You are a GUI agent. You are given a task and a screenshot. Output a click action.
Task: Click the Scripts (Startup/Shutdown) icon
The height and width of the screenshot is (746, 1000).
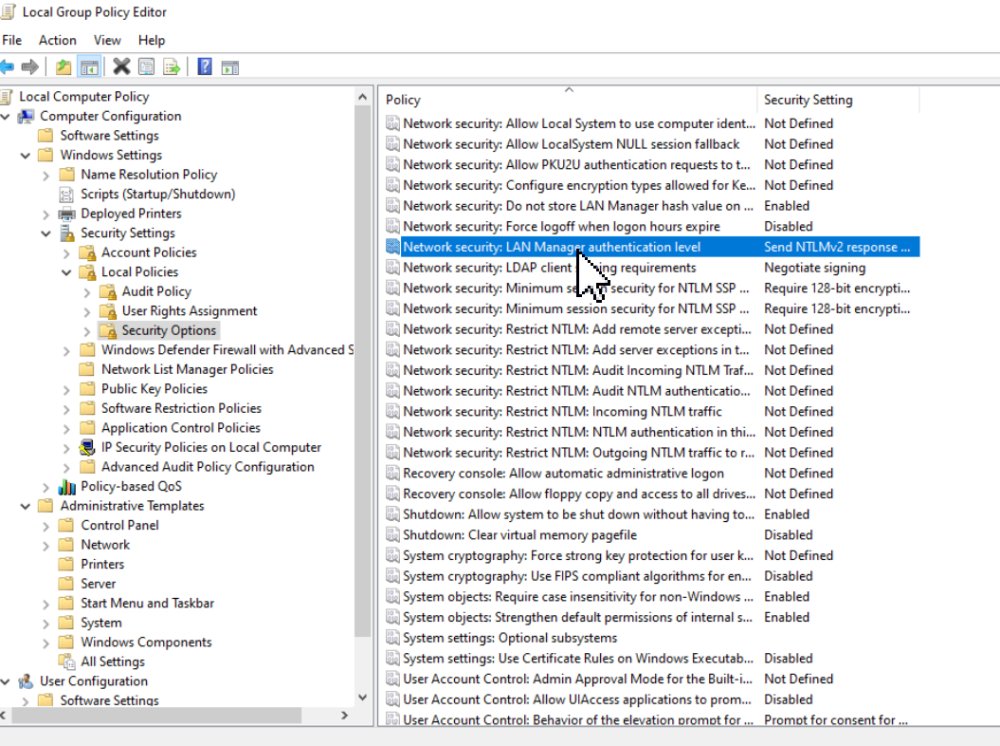66,194
